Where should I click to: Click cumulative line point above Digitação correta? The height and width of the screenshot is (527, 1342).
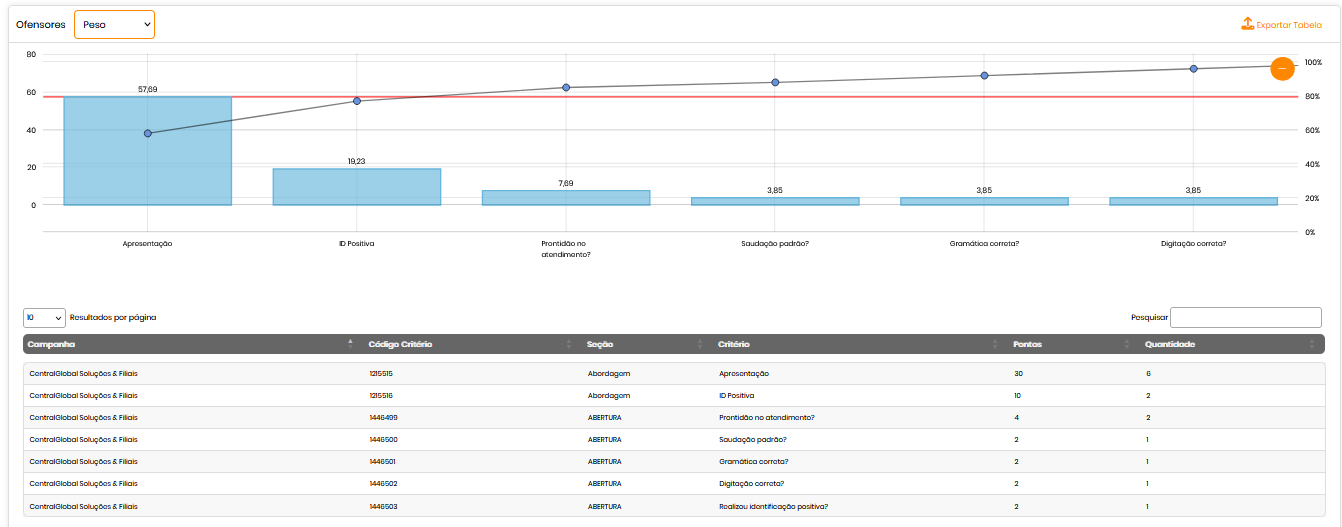pyautogui.click(x=1193, y=69)
